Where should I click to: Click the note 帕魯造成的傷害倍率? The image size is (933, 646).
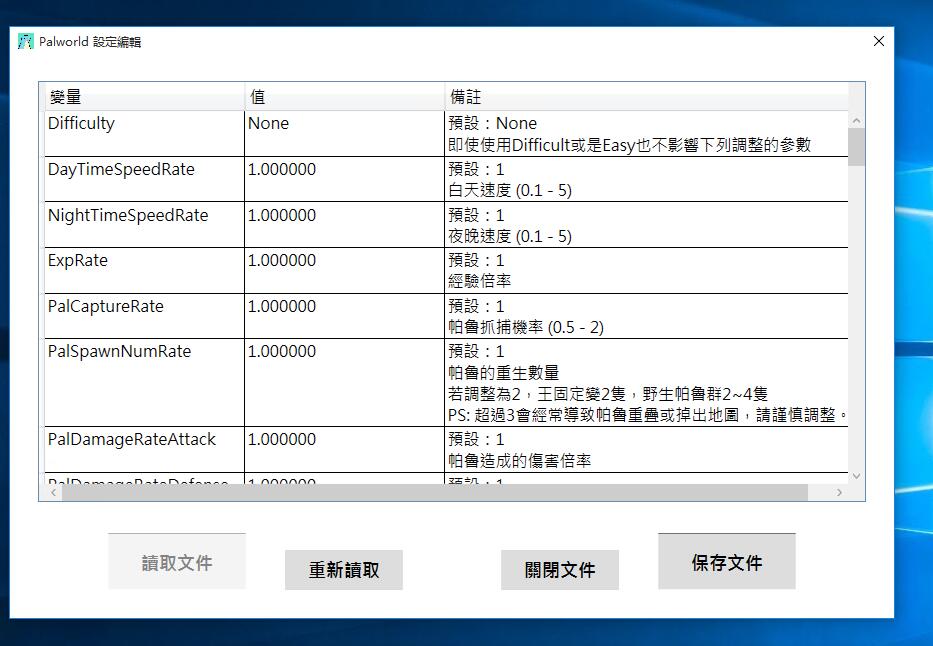coord(519,461)
